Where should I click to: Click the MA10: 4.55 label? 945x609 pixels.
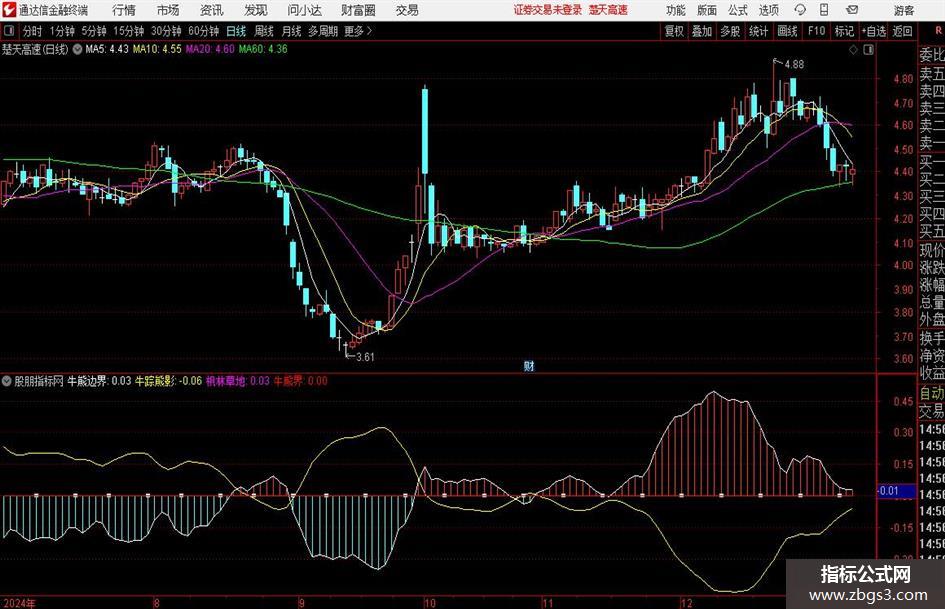[x=157, y=49]
